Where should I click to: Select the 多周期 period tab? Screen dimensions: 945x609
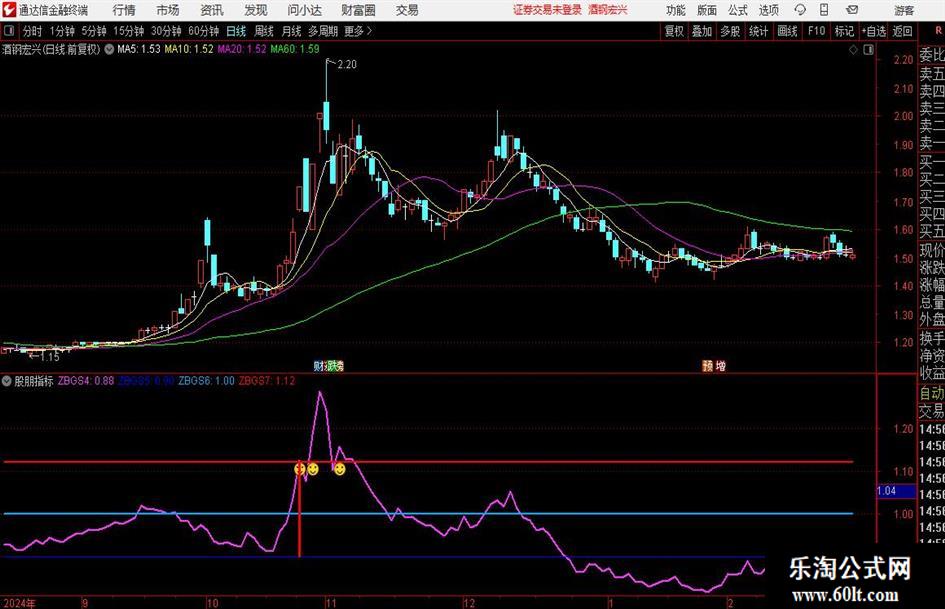coord(323,31)
